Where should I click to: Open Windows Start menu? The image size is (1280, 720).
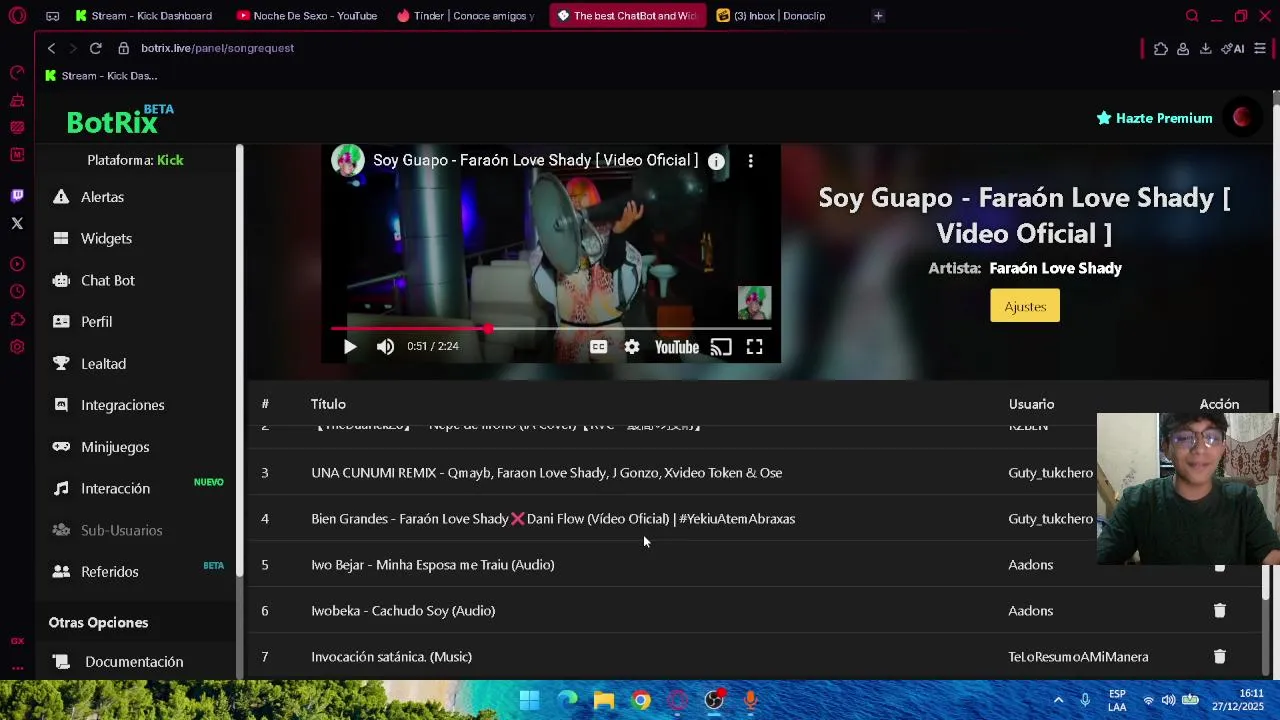click(529, 700)
